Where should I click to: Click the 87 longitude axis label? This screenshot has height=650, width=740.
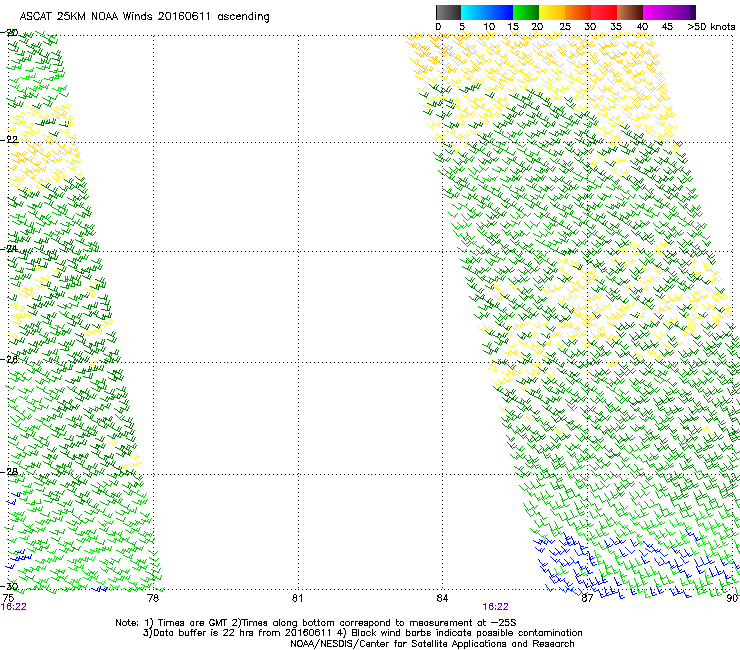pyautogui.click(x=587, y=598)
